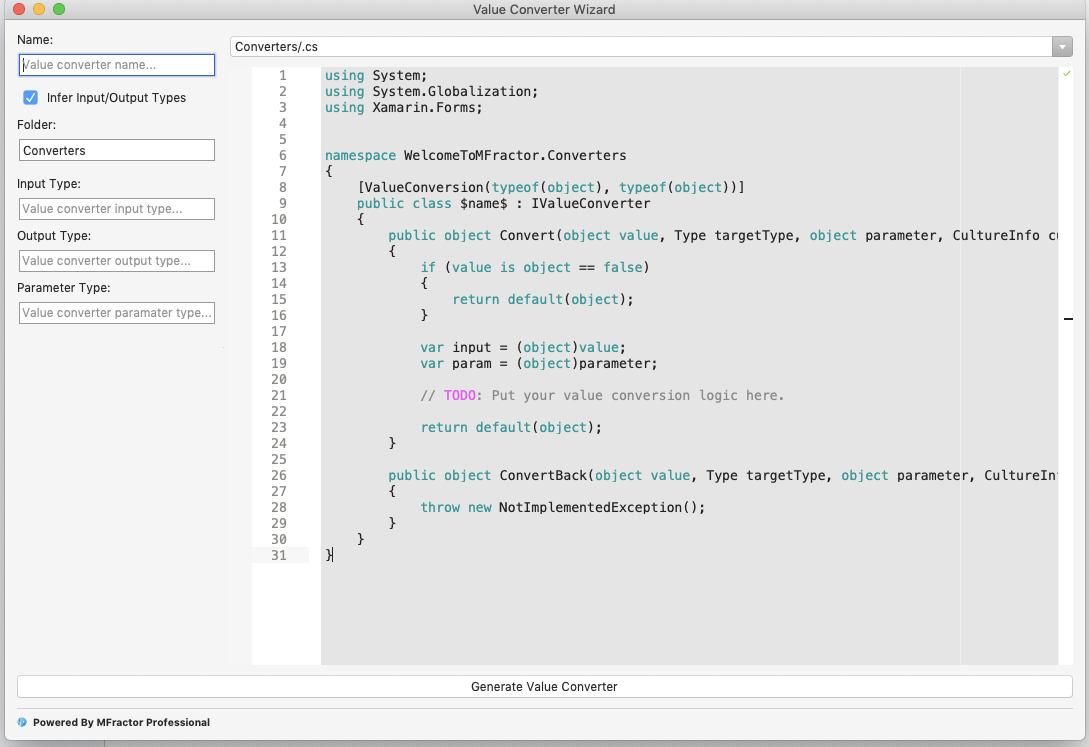Uncheck Infer Input/Output Types
The height and width of the screenshot is (747, 1089).
tap(28, 98)
